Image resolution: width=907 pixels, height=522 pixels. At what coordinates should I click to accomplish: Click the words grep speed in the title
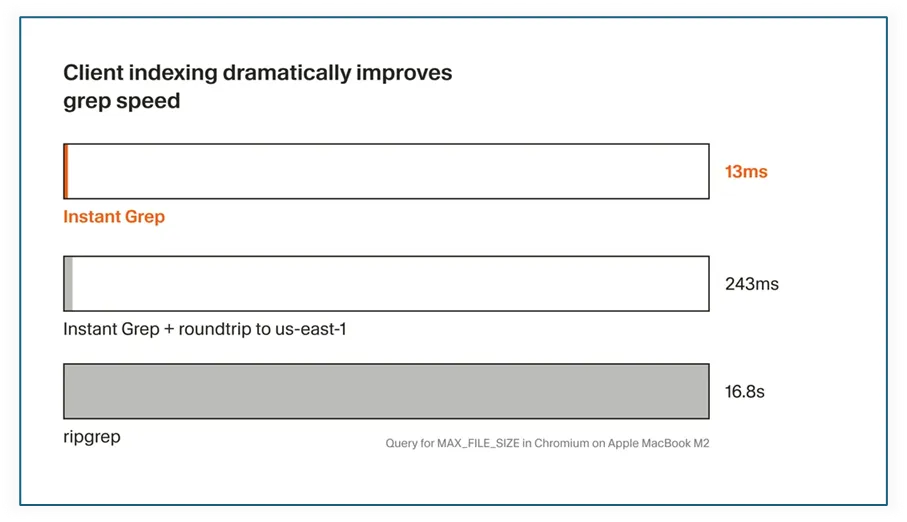click(x=121, y=101)
